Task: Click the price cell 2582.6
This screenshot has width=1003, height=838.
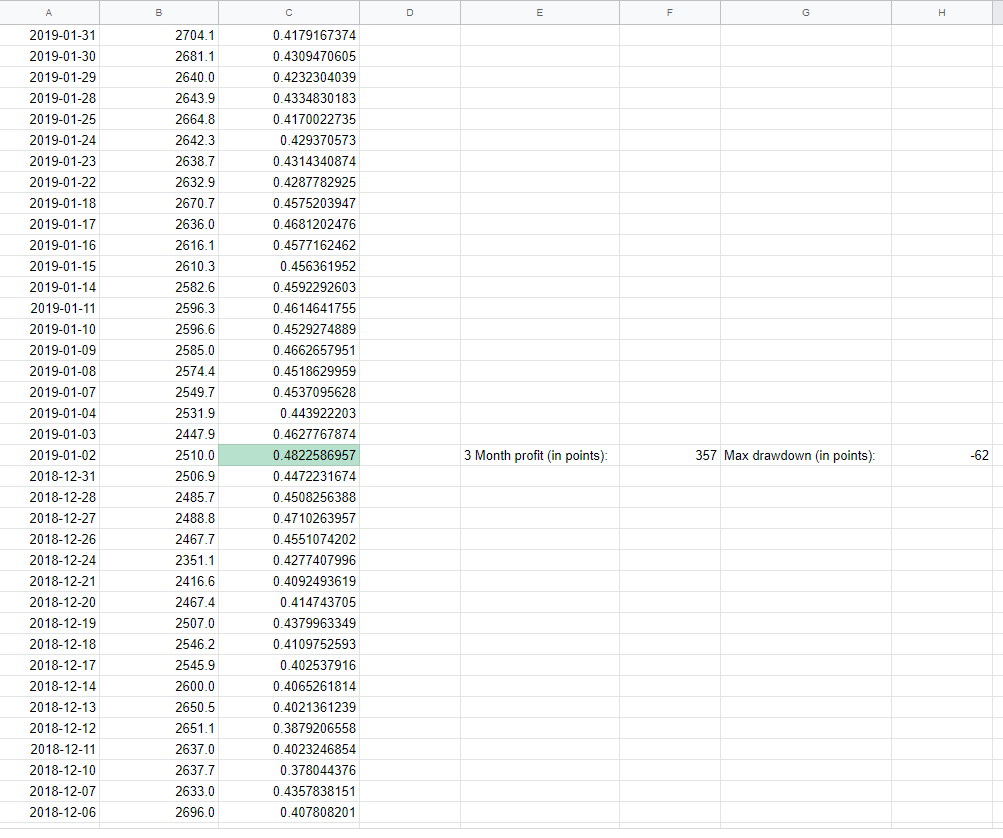Action: coord(159,287)
